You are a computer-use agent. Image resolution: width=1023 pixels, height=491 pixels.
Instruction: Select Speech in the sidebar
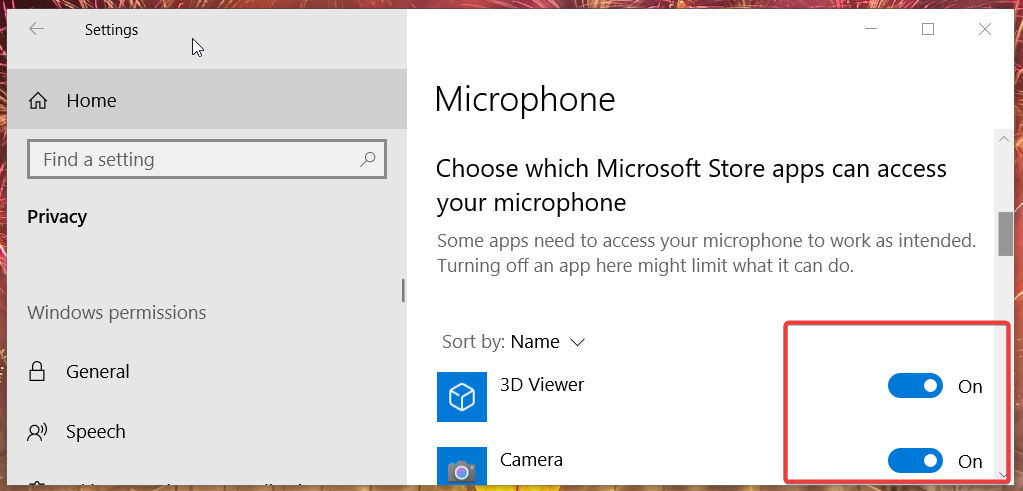[95, 432]
